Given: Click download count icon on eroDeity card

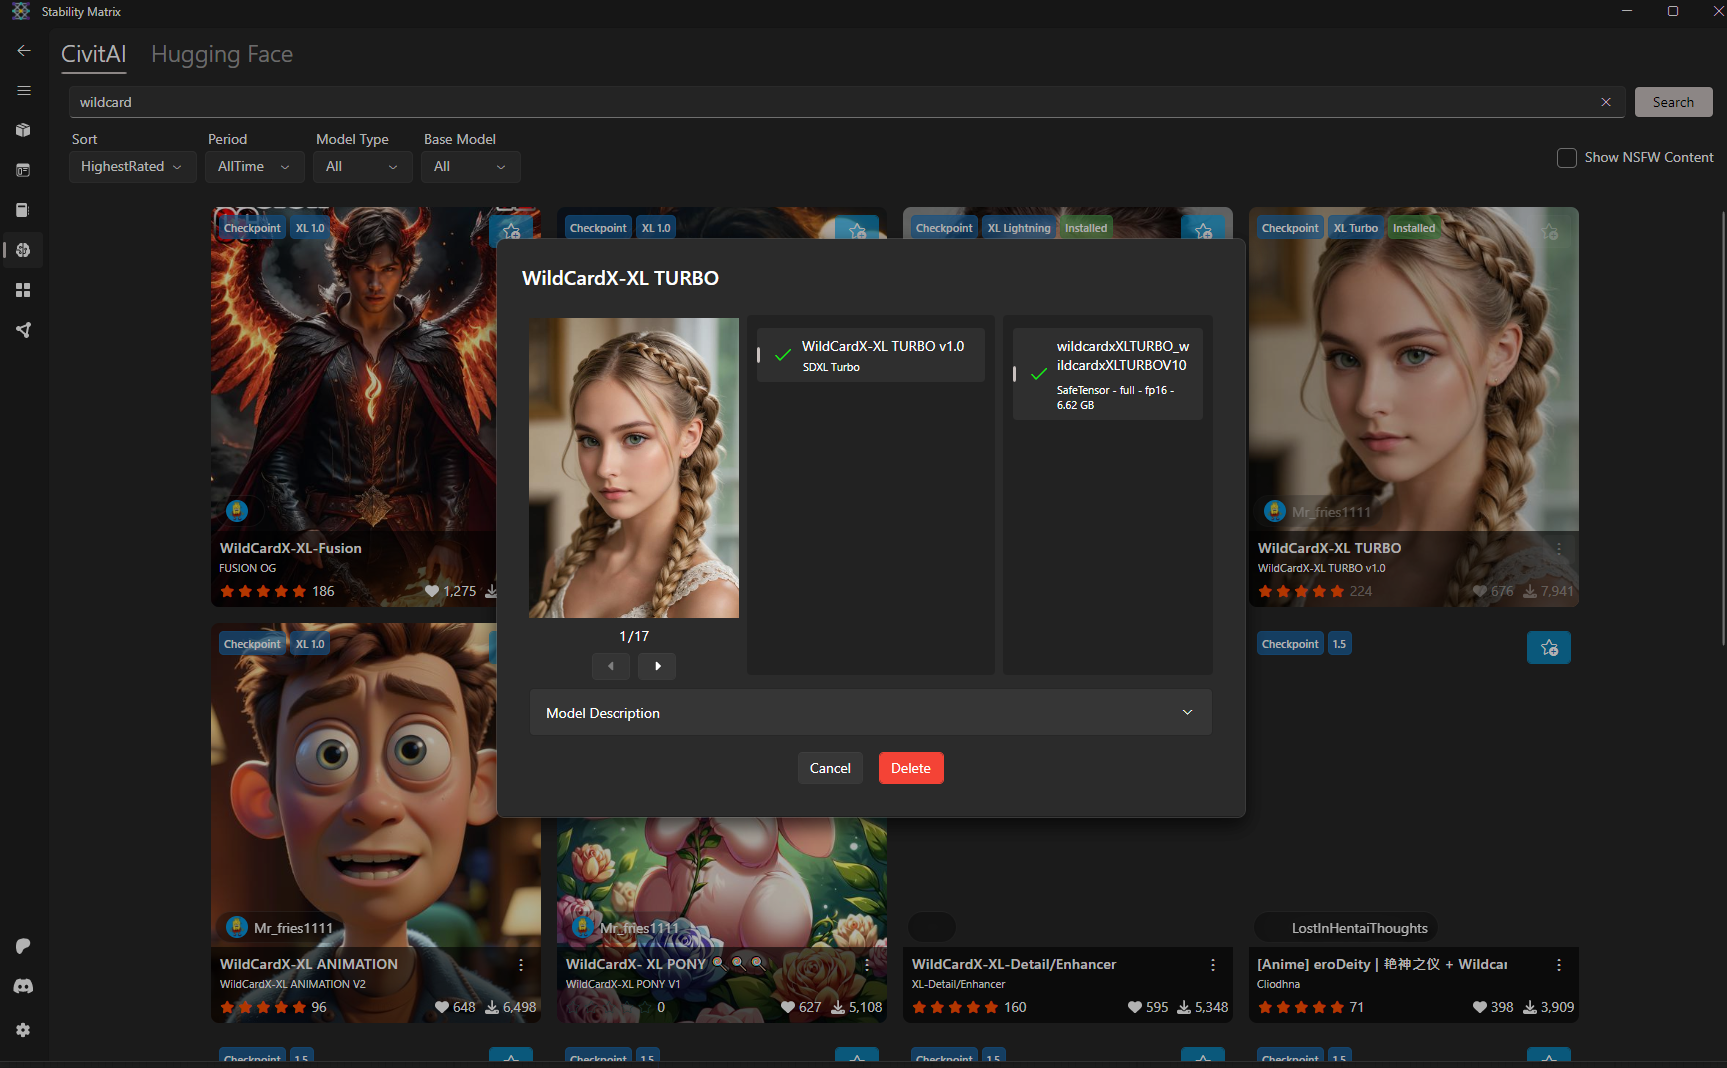Looking at the screenshot, I should click(x=1530, y=1007).
